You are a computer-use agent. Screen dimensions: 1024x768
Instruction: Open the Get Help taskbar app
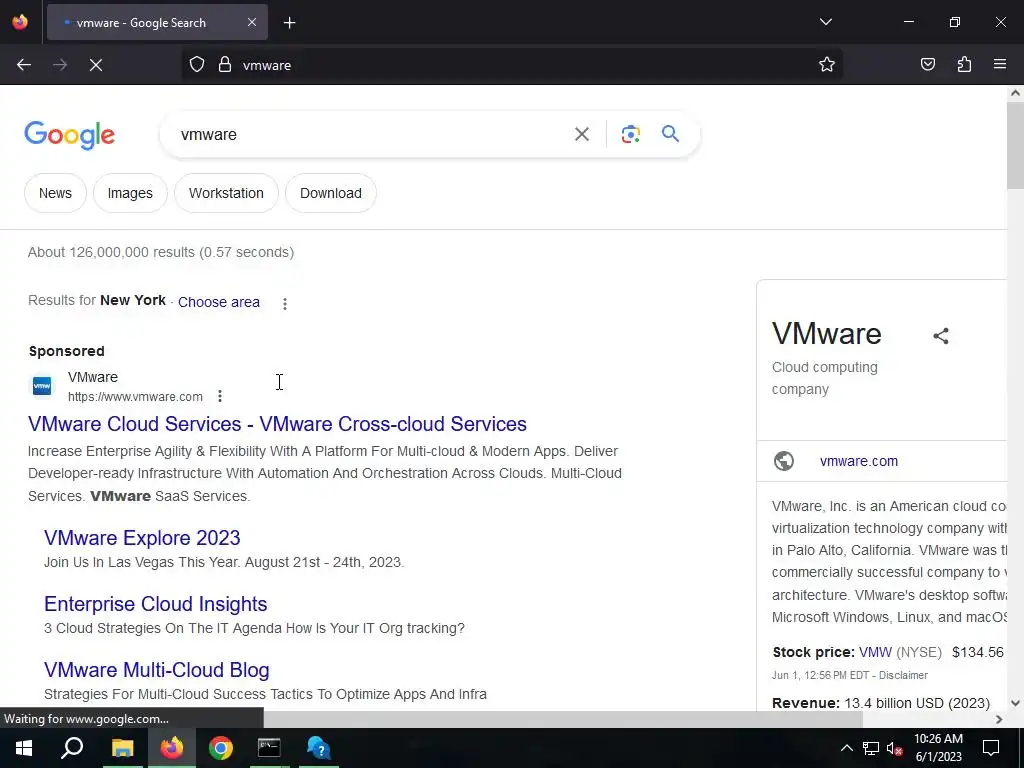point(319,748)
